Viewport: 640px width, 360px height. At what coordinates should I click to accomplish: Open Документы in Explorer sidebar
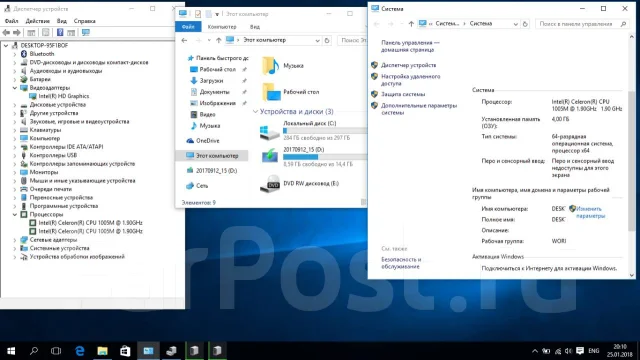click(x=214, y=92)
